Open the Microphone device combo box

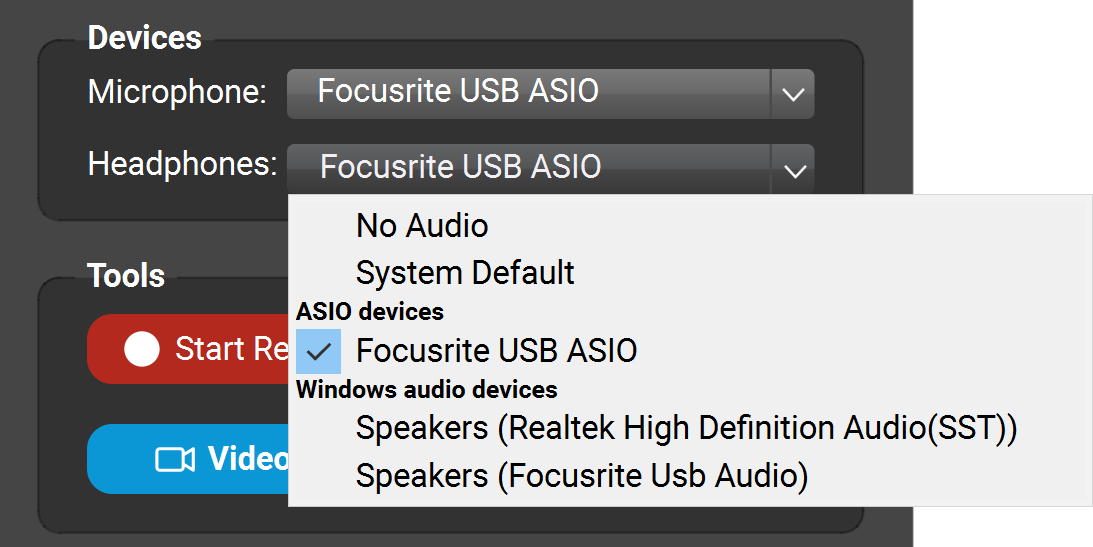coord(528,94)
